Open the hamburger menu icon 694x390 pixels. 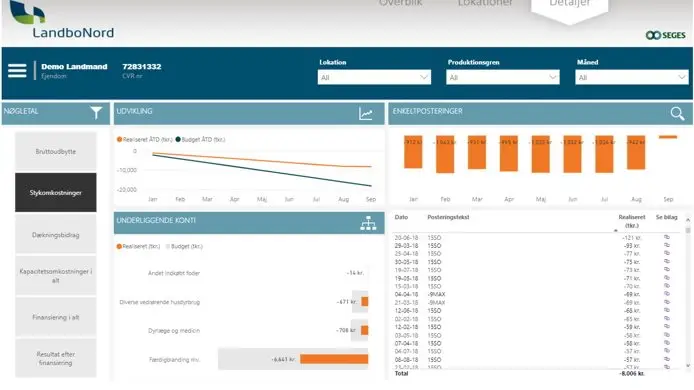coord(17,71)
